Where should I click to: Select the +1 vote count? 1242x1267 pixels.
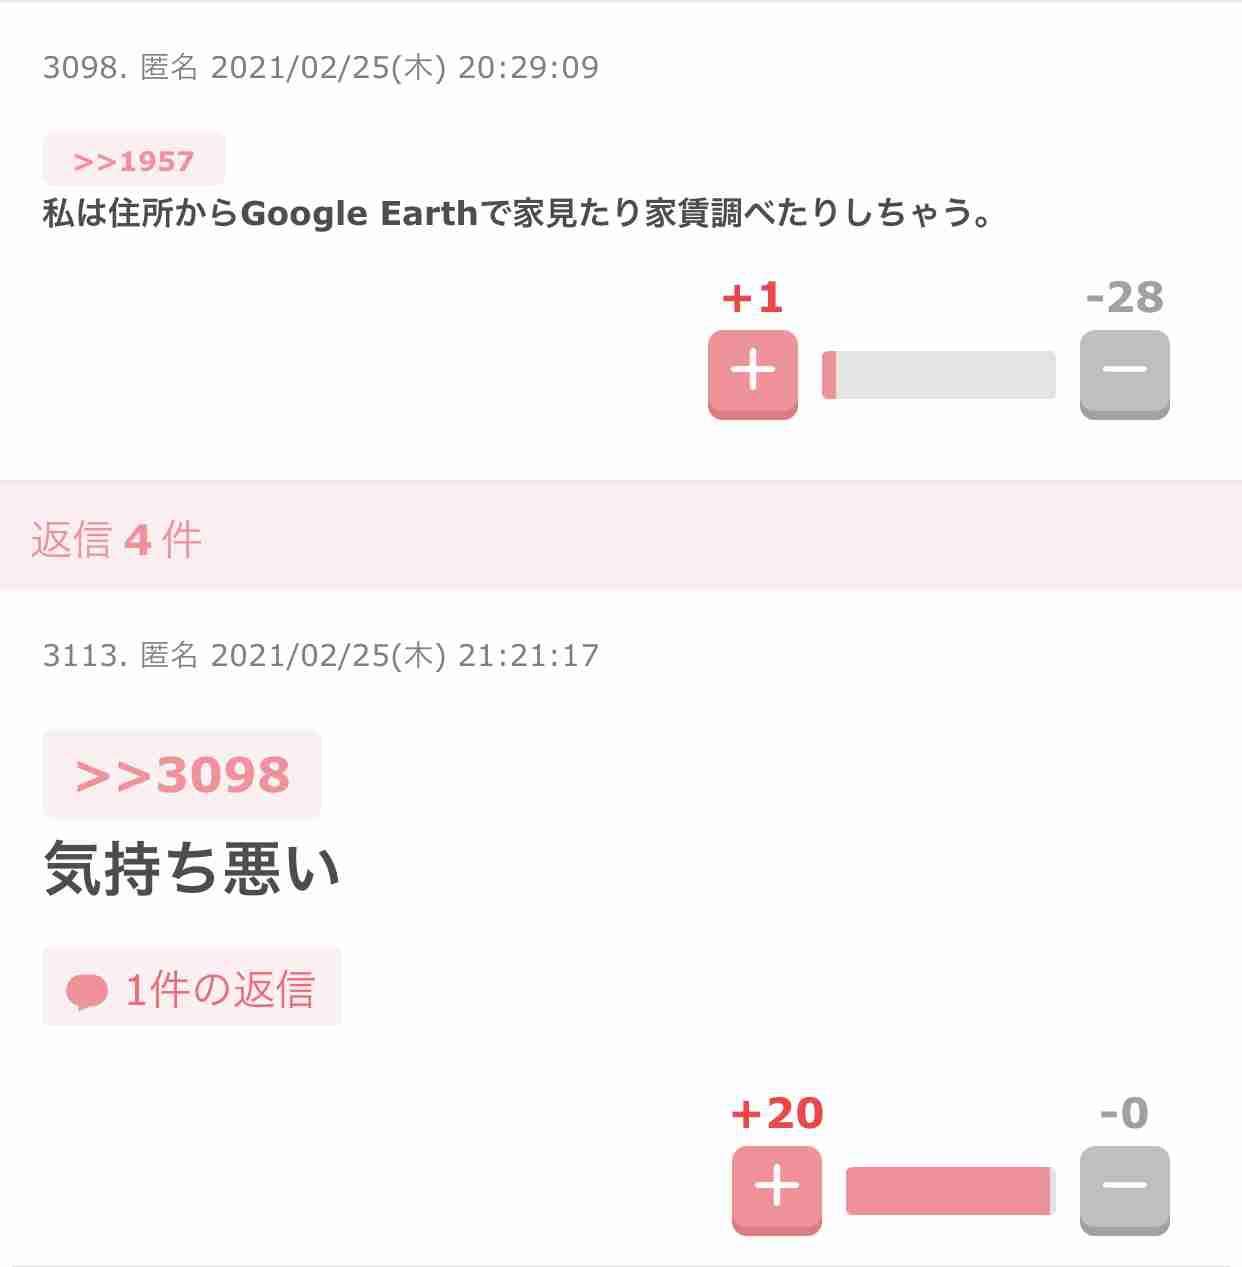click(x=752, y=298)
